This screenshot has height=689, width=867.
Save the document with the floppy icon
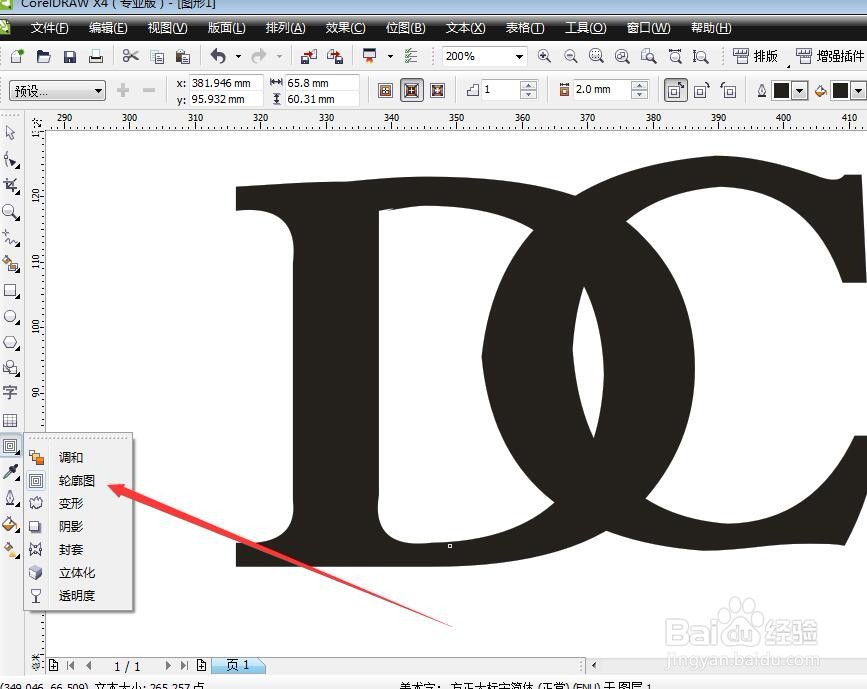(70, 56)
